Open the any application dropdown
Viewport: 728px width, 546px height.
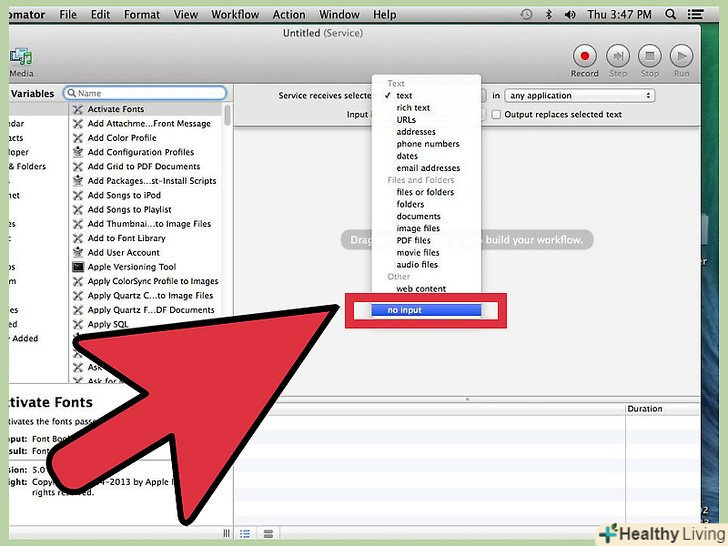tap(579, 96)
